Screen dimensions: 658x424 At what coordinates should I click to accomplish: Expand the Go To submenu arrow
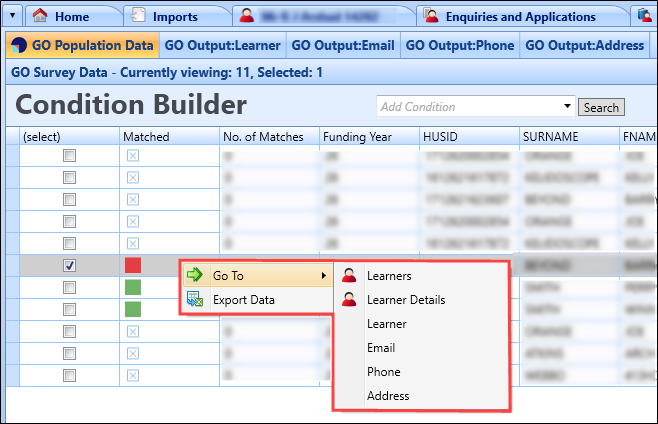coord(324,275)
